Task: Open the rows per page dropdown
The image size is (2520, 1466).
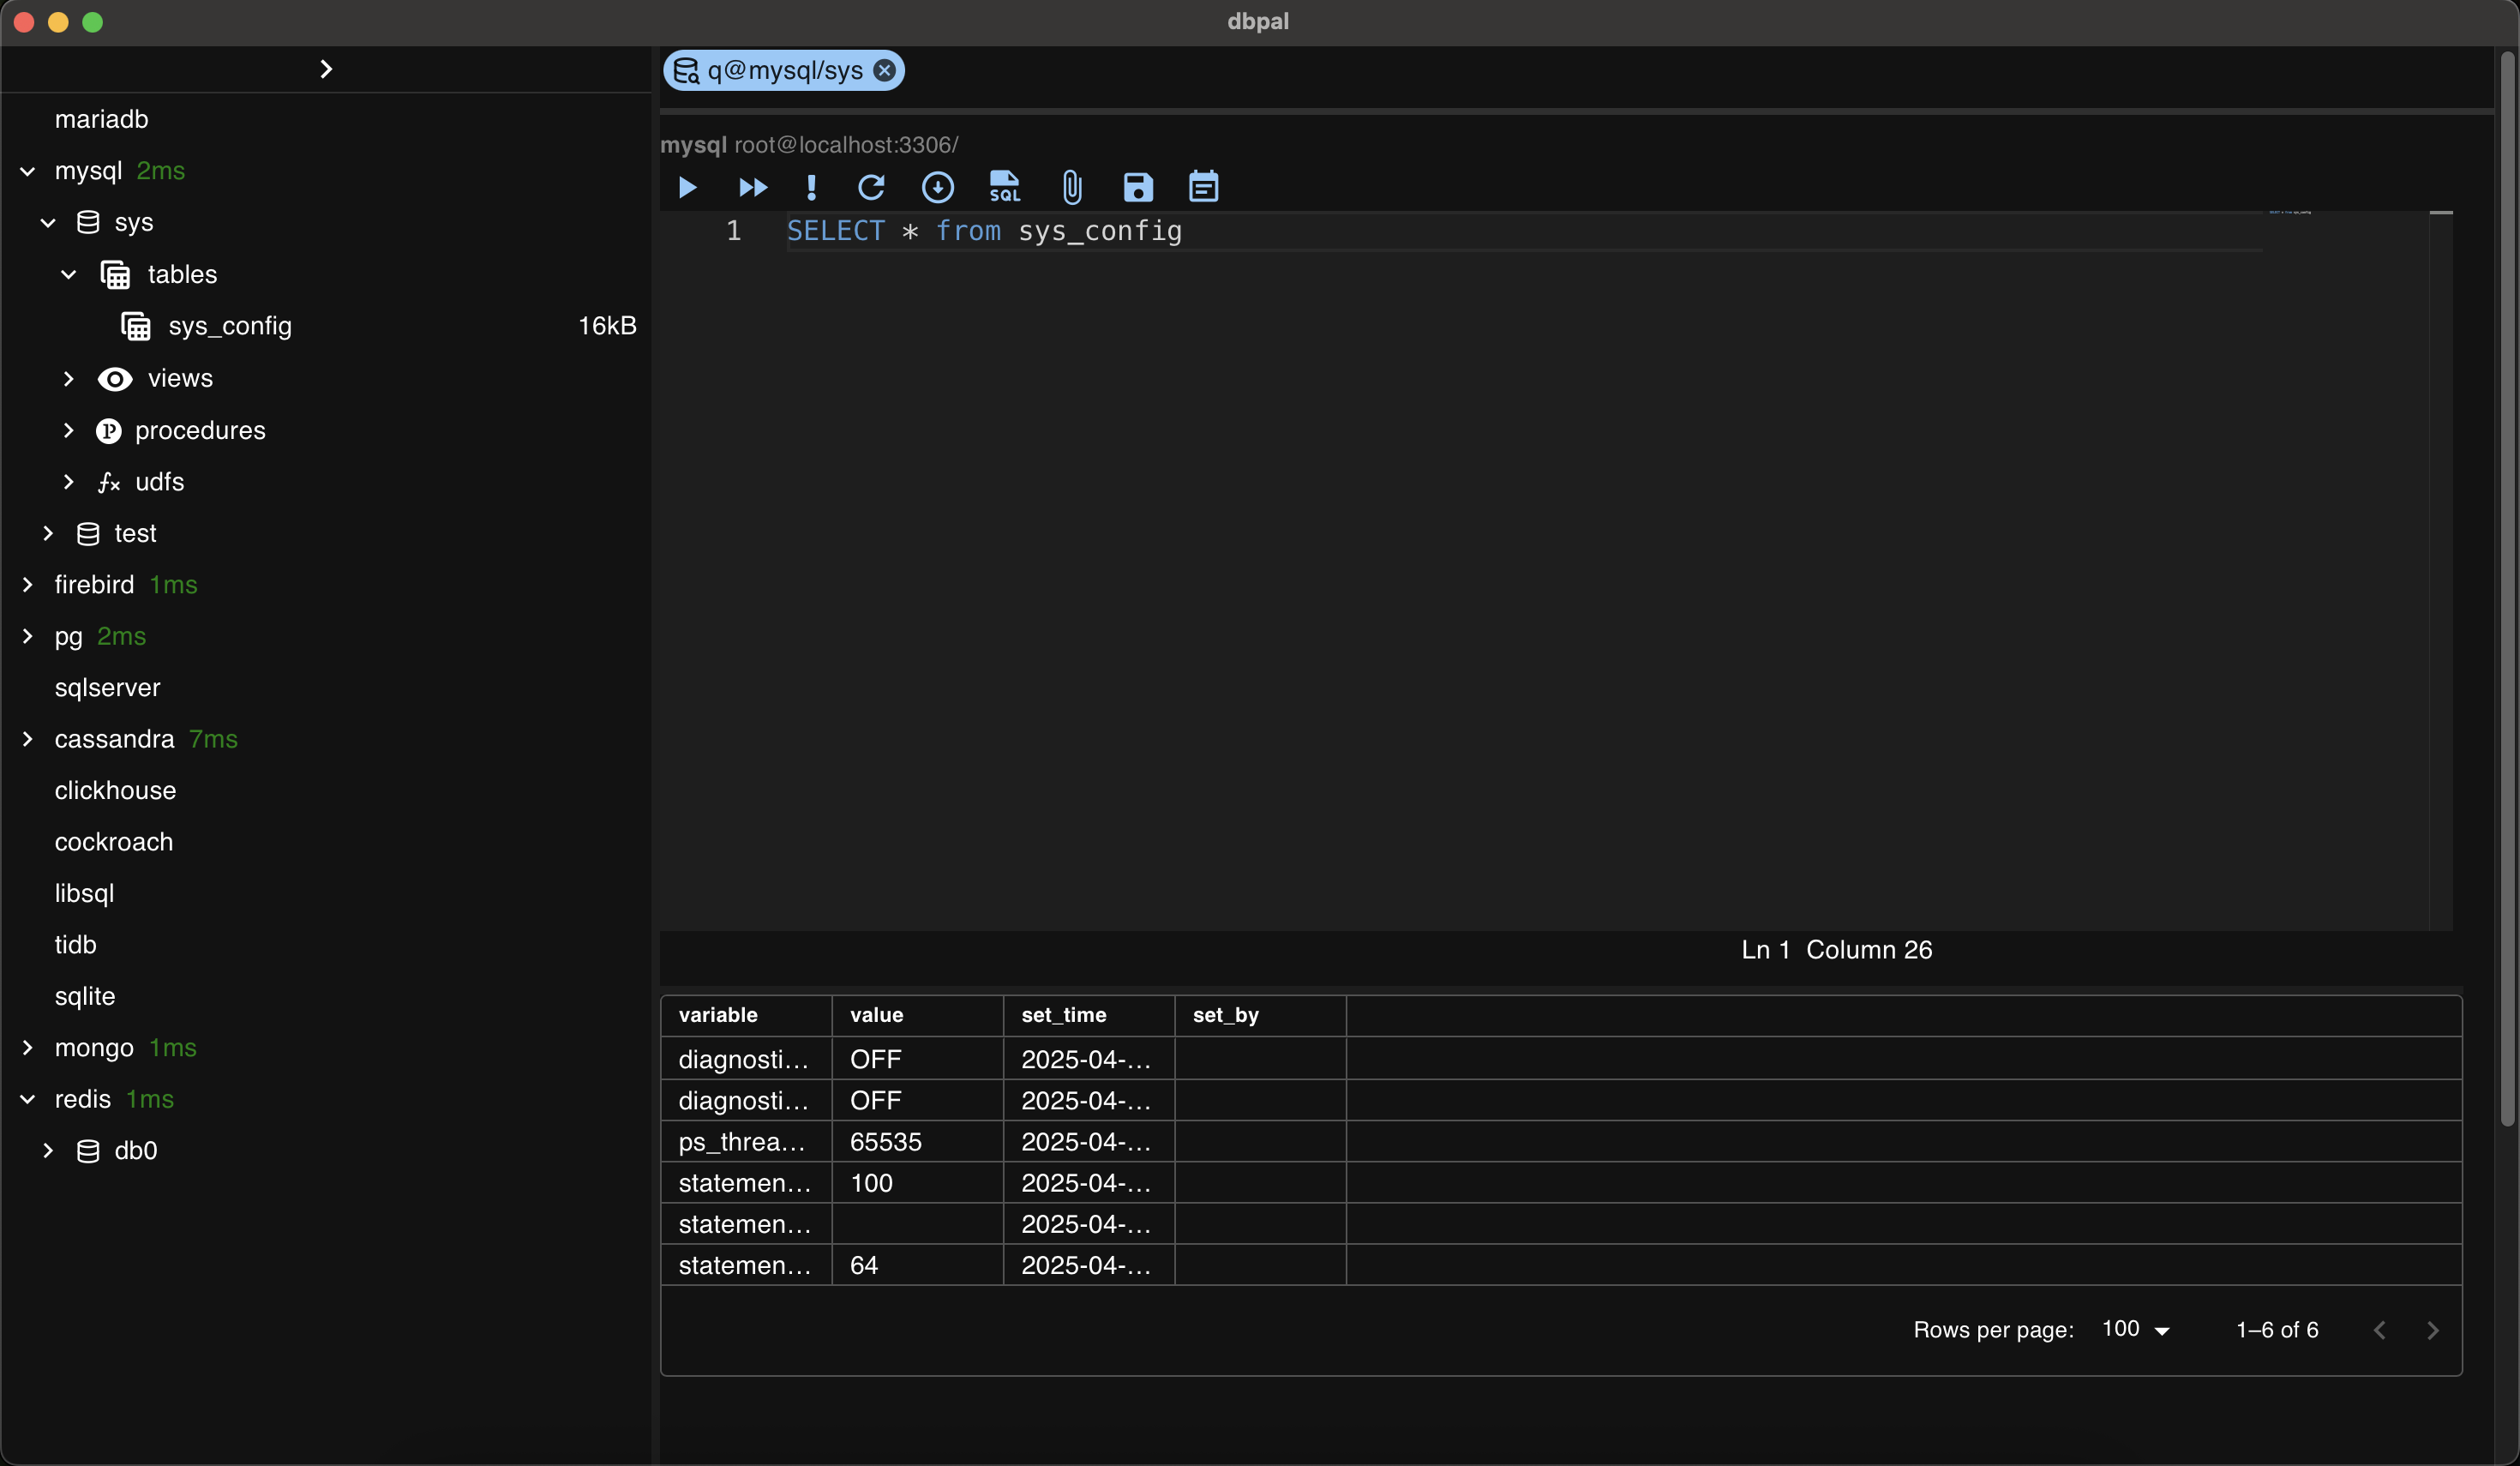Action: click(x=2135, y=1329)
